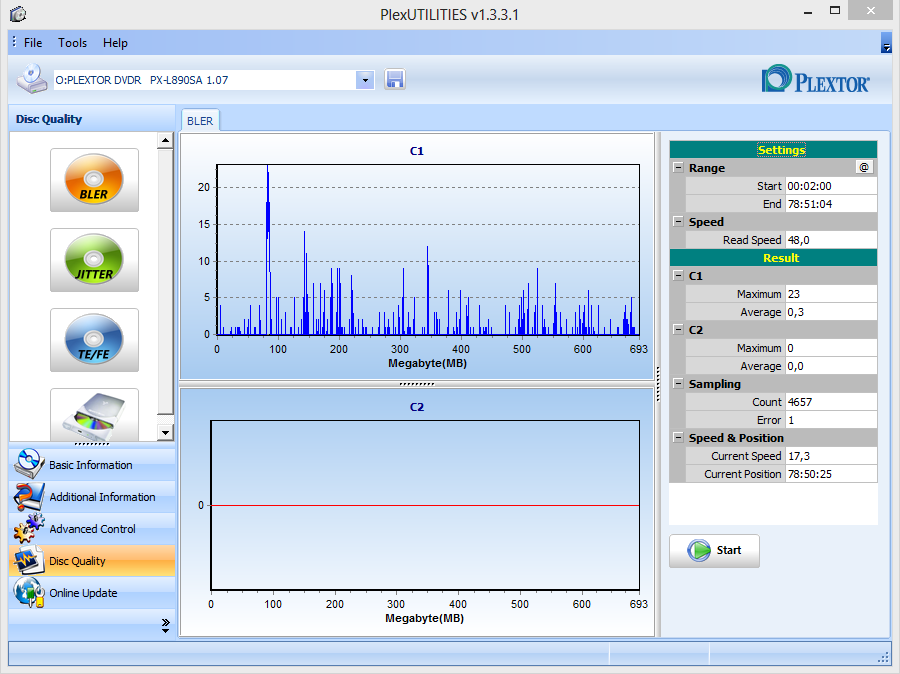
Task: Click the Online Update globe icon
Action: pyautogui.click(x=28, y=592)
